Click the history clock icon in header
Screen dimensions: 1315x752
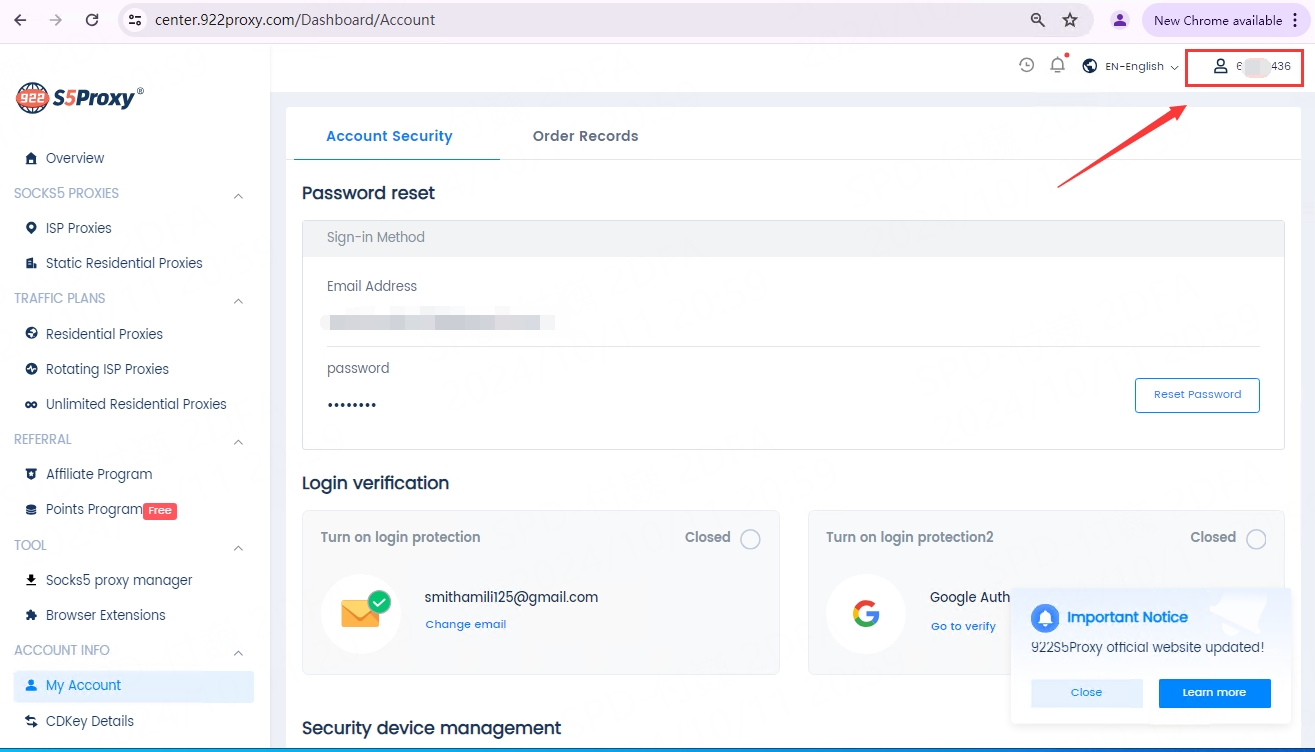(1026, 66)
